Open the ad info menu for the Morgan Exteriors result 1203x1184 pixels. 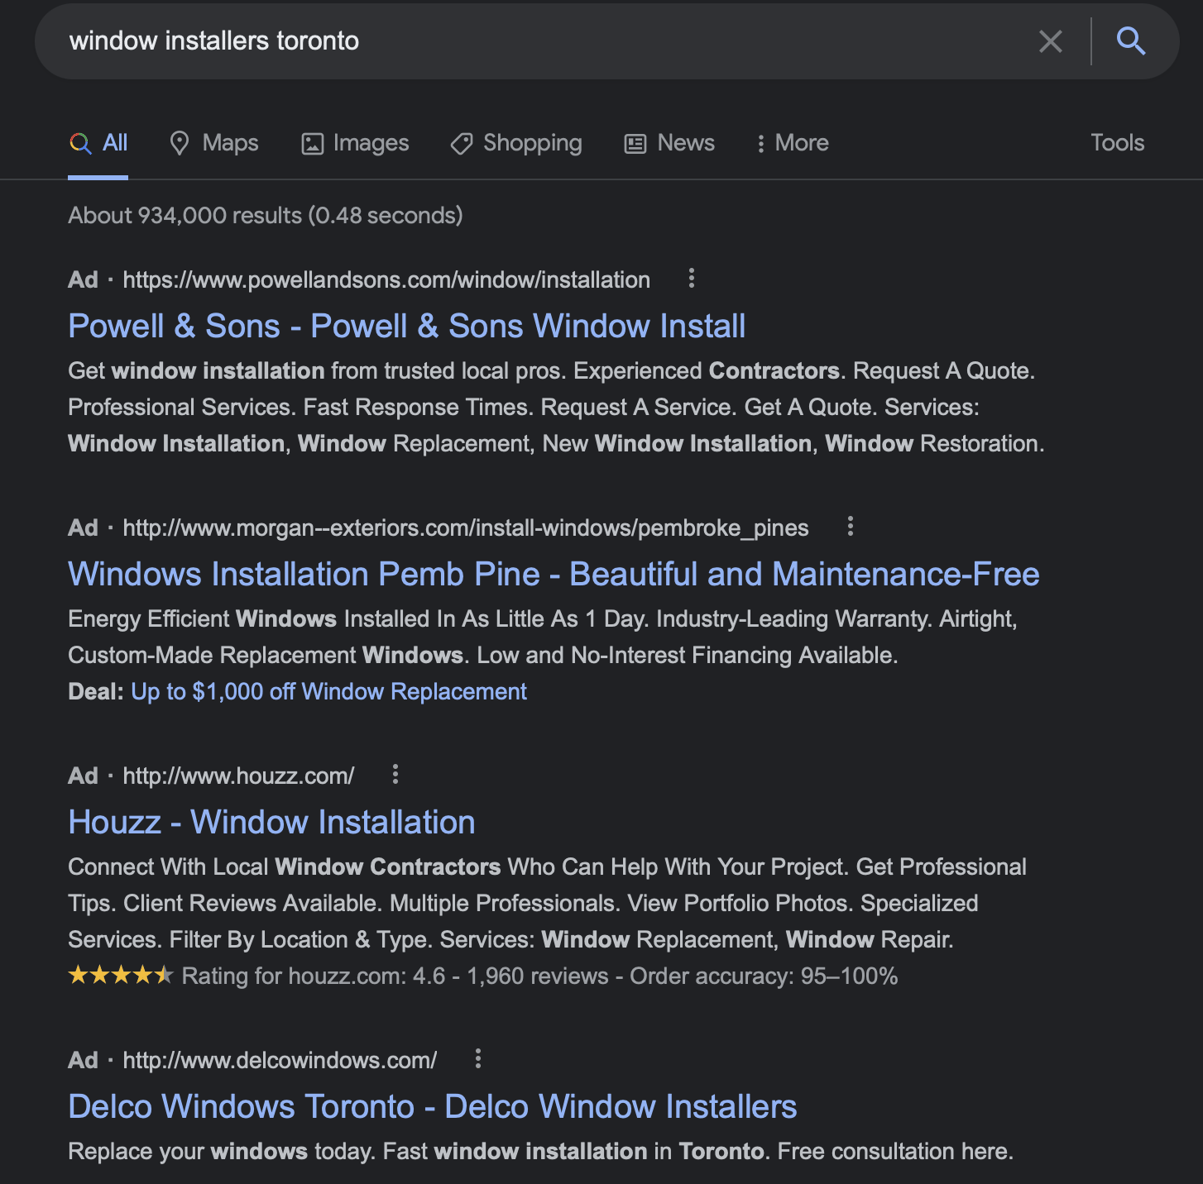(x=849, y=526)
